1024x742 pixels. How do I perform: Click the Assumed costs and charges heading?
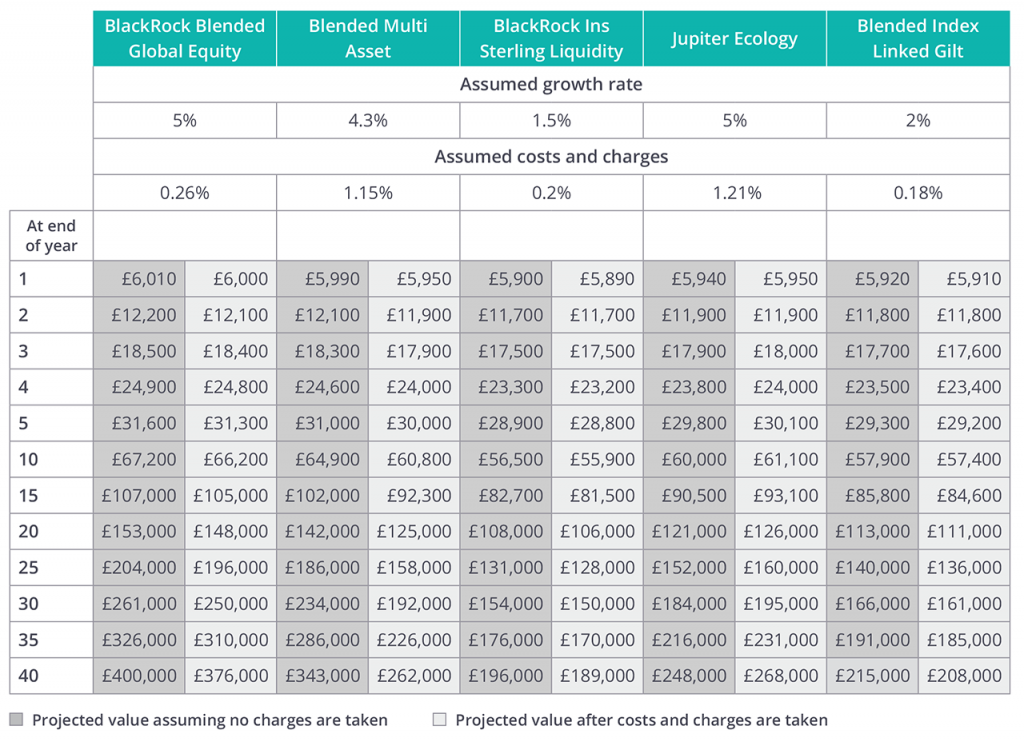tap(551, 156)
